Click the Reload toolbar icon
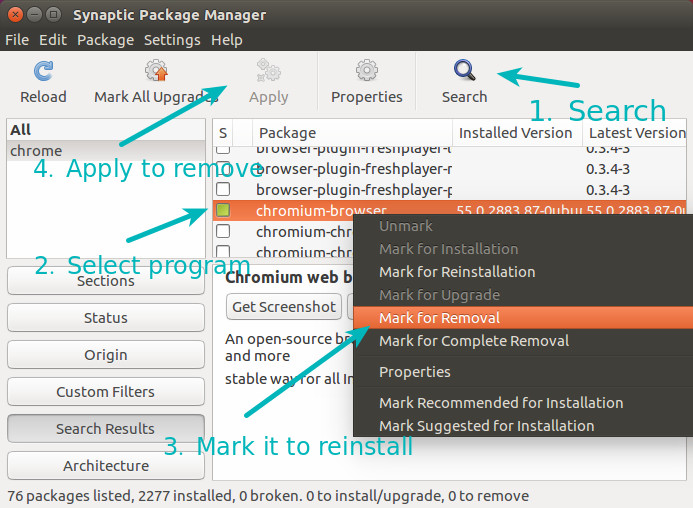This screenshot has width=693, height=508. [43, 71]
